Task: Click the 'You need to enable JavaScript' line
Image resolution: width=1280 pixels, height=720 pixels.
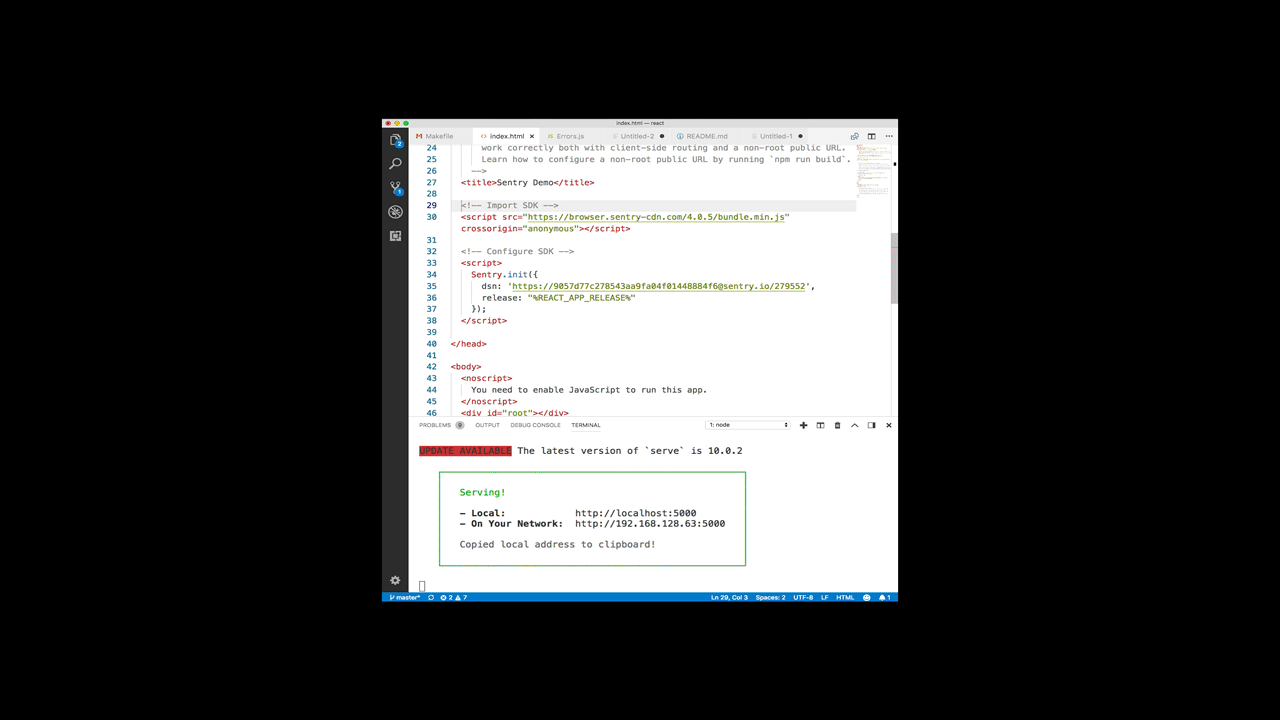Action: coord(589,390)
